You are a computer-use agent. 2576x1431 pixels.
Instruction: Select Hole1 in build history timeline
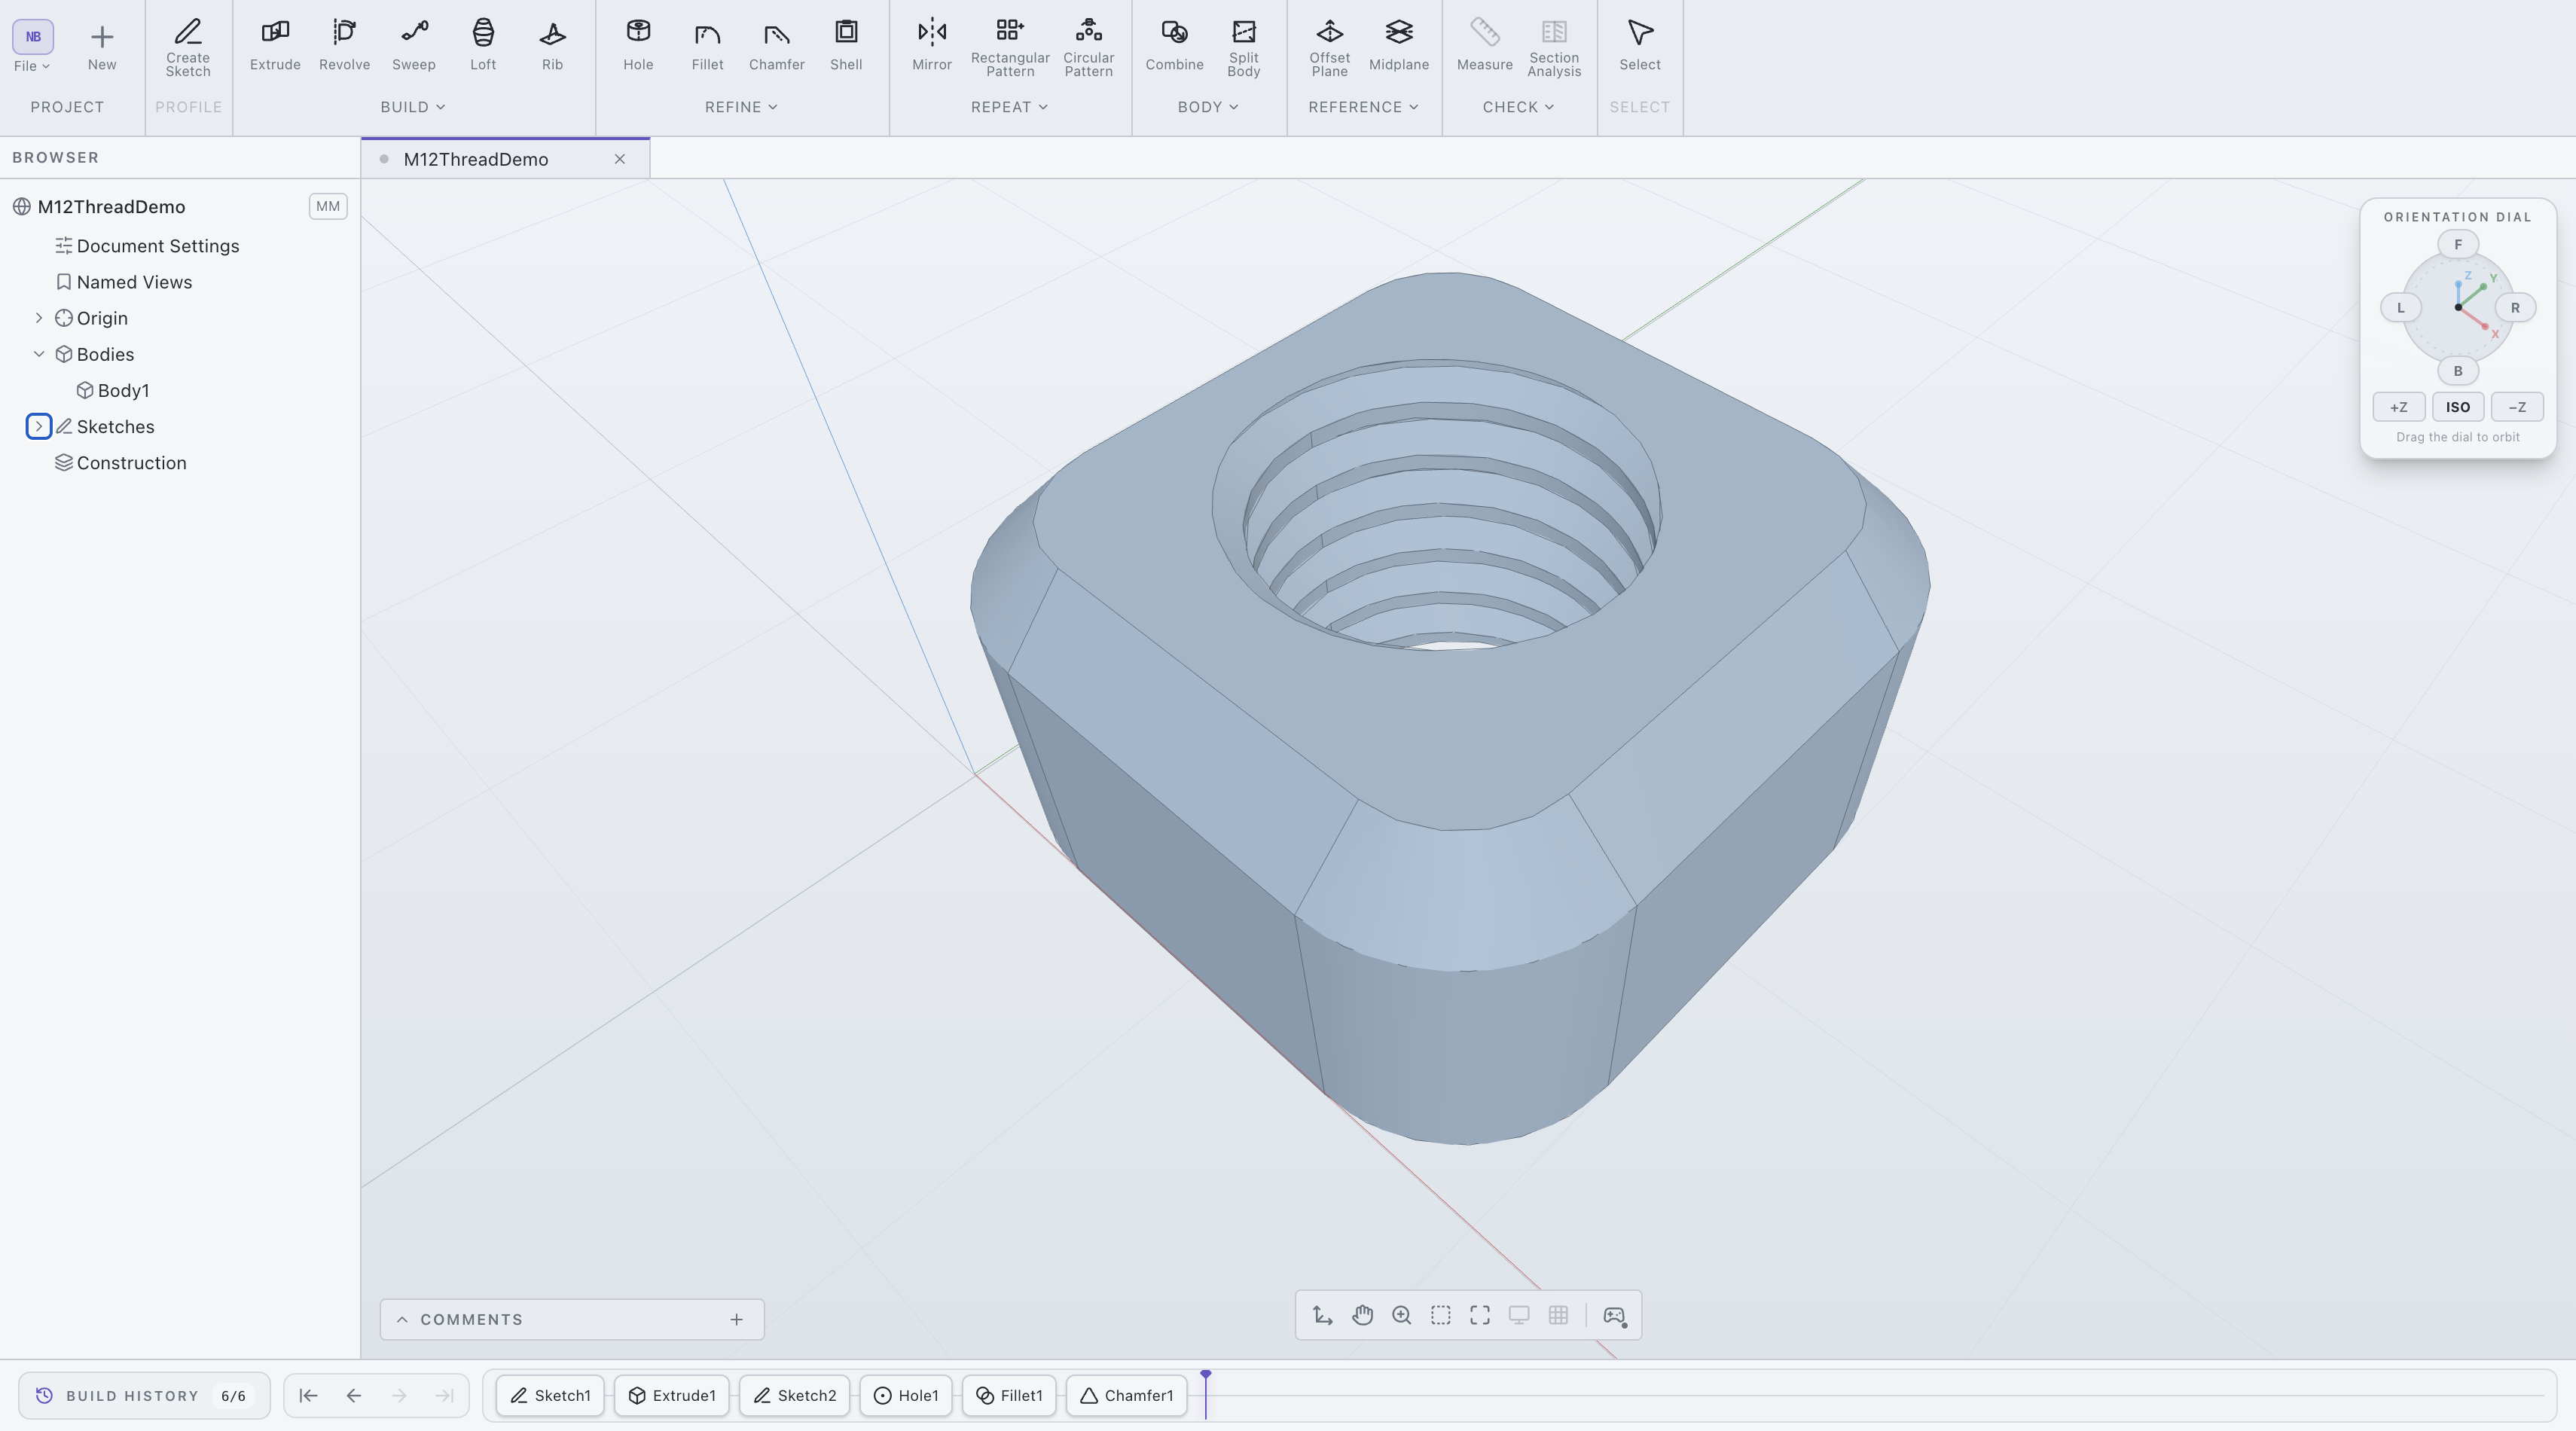[906, 1396]
